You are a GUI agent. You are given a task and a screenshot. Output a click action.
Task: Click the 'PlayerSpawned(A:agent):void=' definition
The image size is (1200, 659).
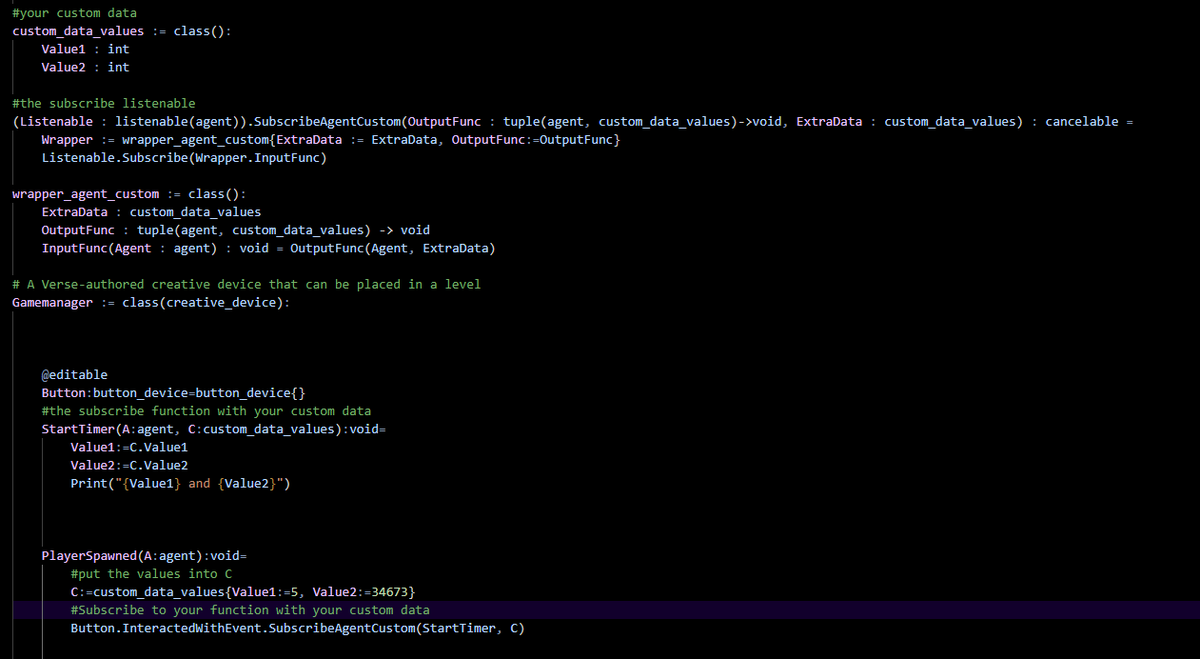click(144, 555)
